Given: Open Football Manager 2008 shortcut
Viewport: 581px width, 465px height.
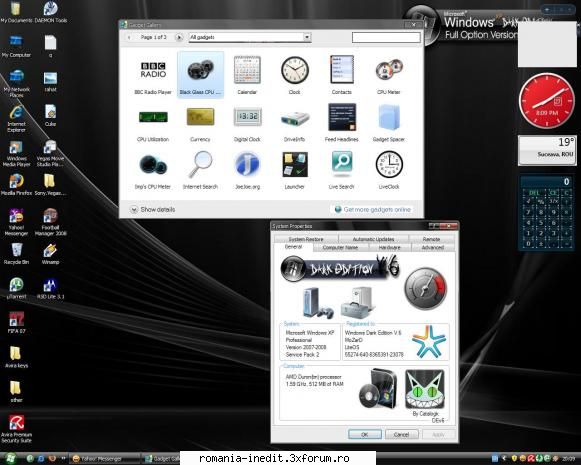Looking at the screenshot, I should [50, 222].
